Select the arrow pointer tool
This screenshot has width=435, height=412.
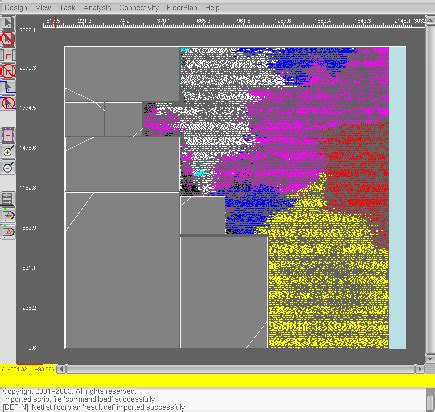point(7,23)
